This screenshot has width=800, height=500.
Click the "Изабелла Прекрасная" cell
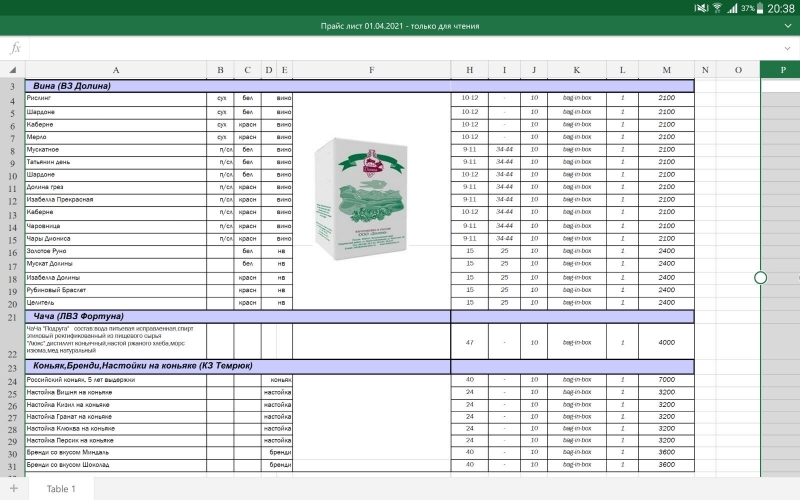116,200
